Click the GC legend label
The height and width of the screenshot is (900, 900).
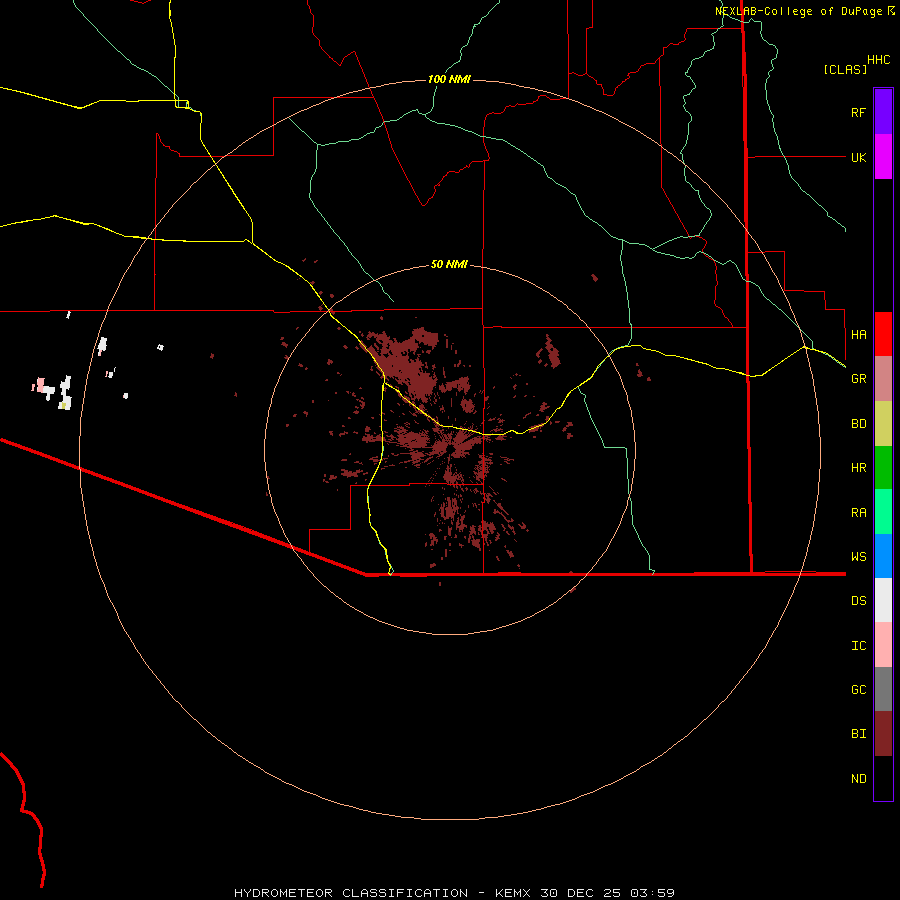point(858,690)
